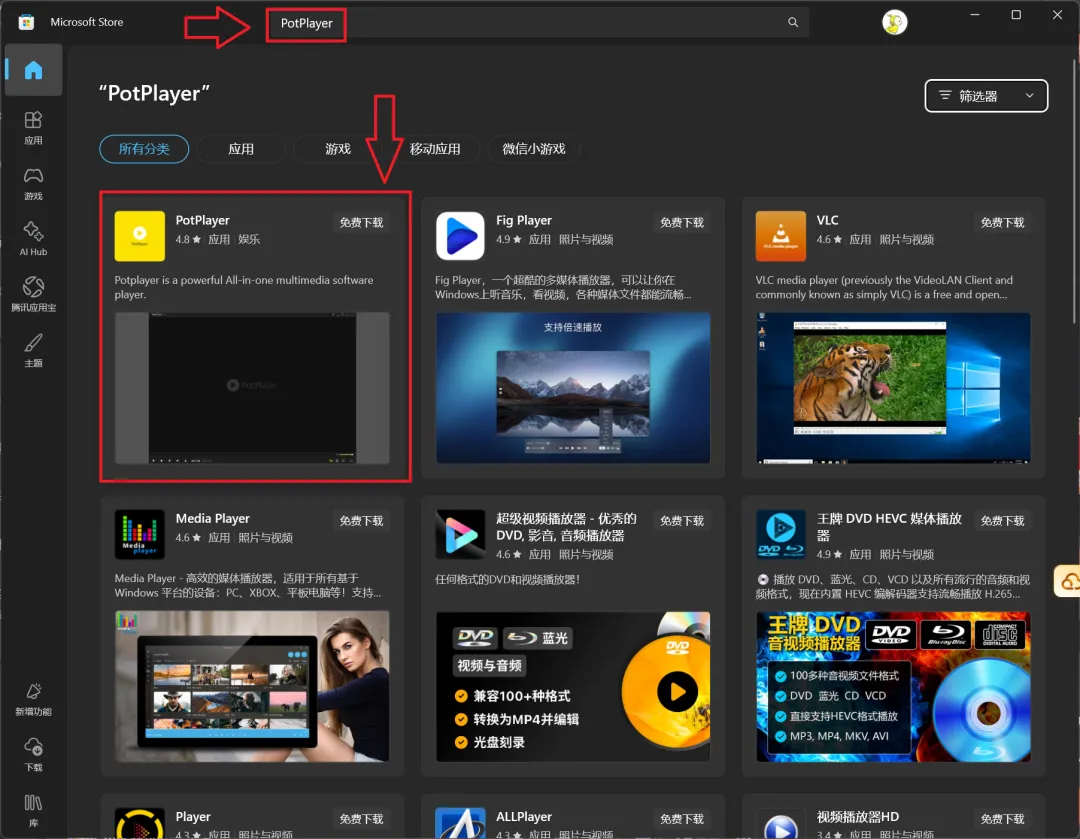Select the 应用 category tab
1080x839 pixels.
tap(241, 149)
